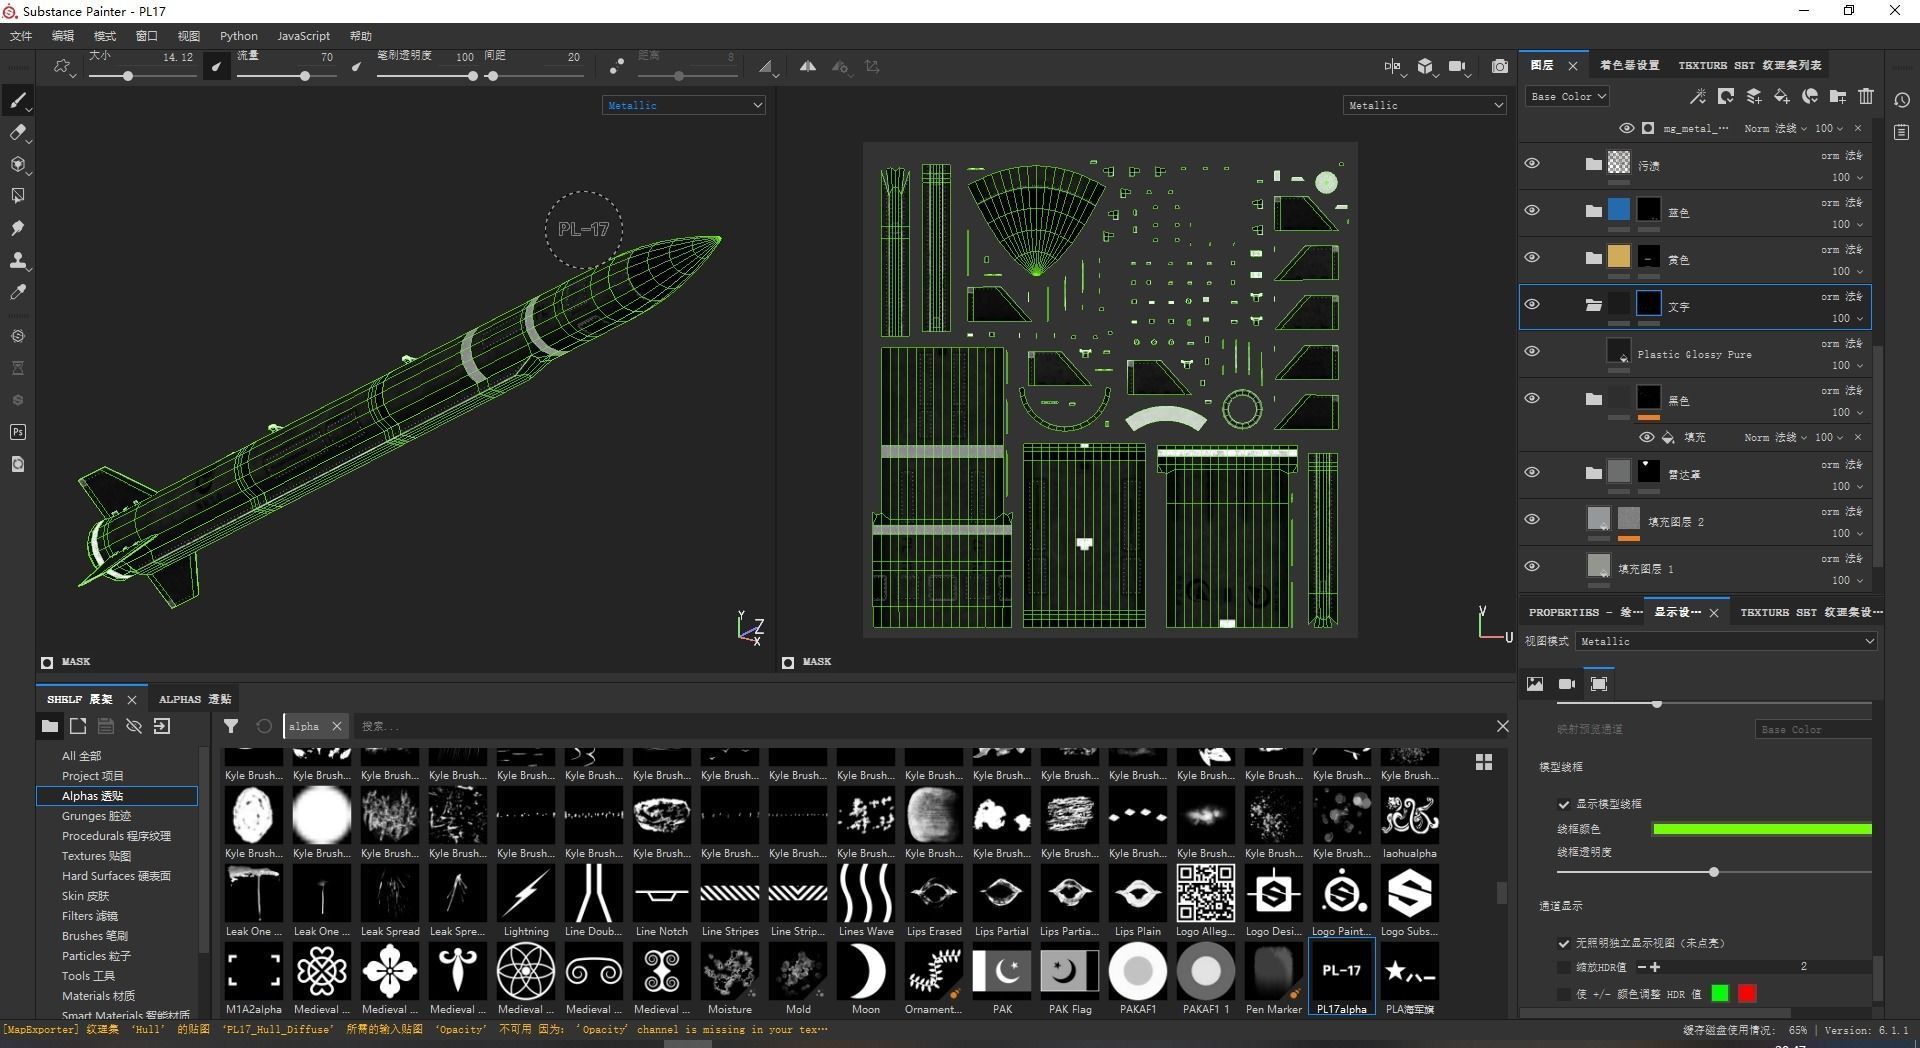This screenshot has width=1920, height=1048.
Task: Click the add mask icon in layers
Action: [1725, 96]
